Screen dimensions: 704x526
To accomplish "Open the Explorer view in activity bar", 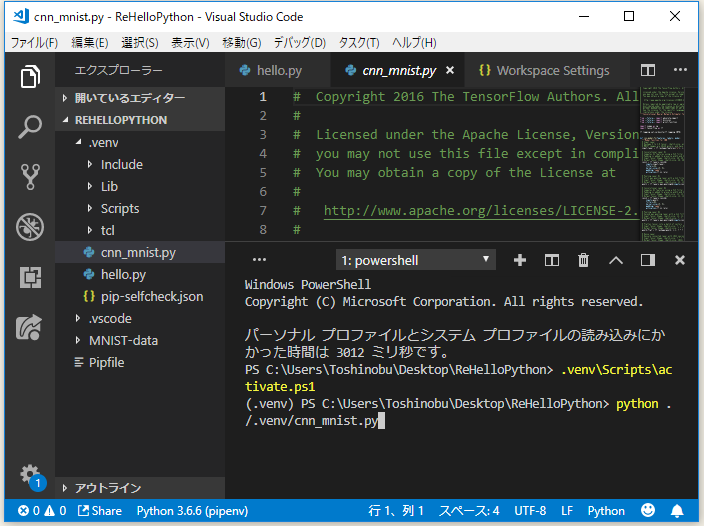I will (x=30, y=76).
